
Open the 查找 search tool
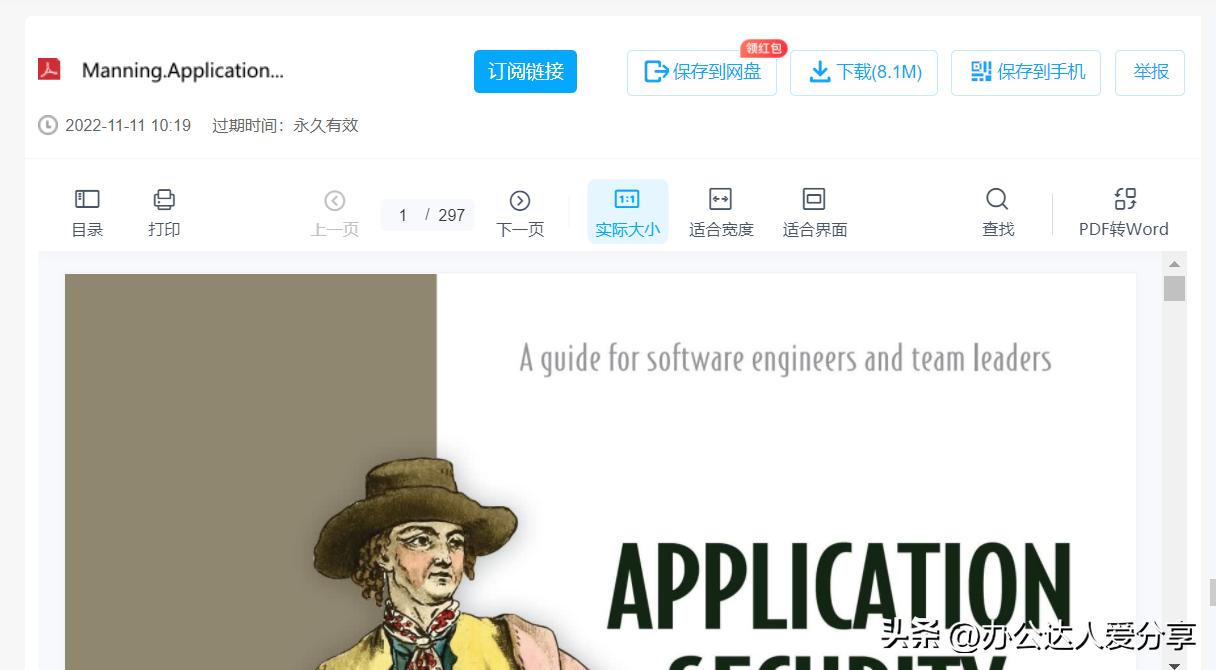997,211
